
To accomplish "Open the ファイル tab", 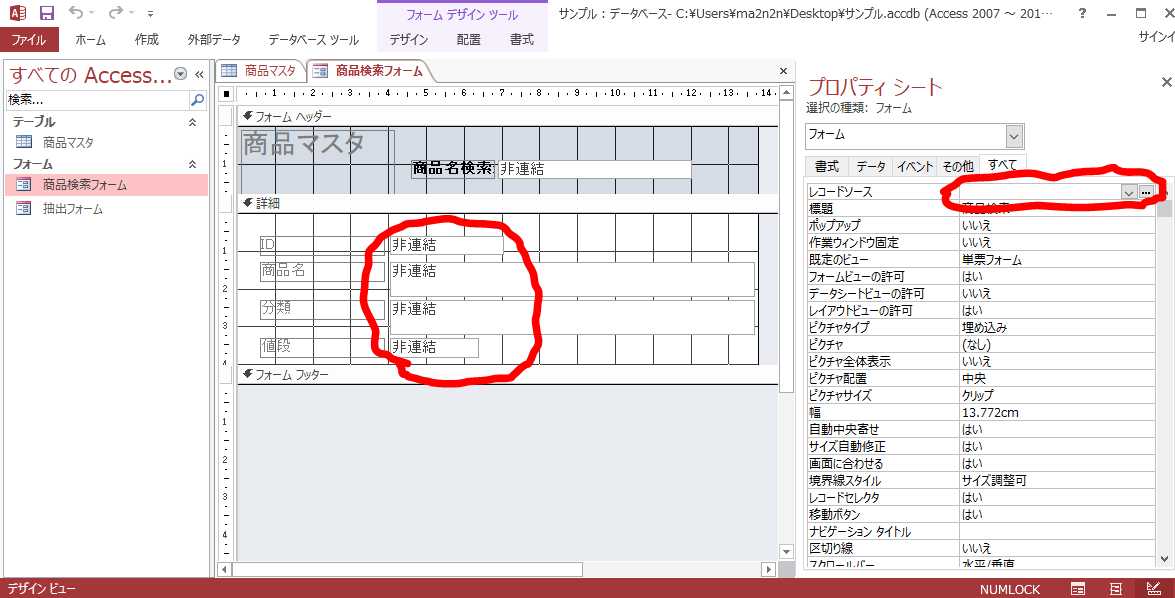I will (28, 40).
